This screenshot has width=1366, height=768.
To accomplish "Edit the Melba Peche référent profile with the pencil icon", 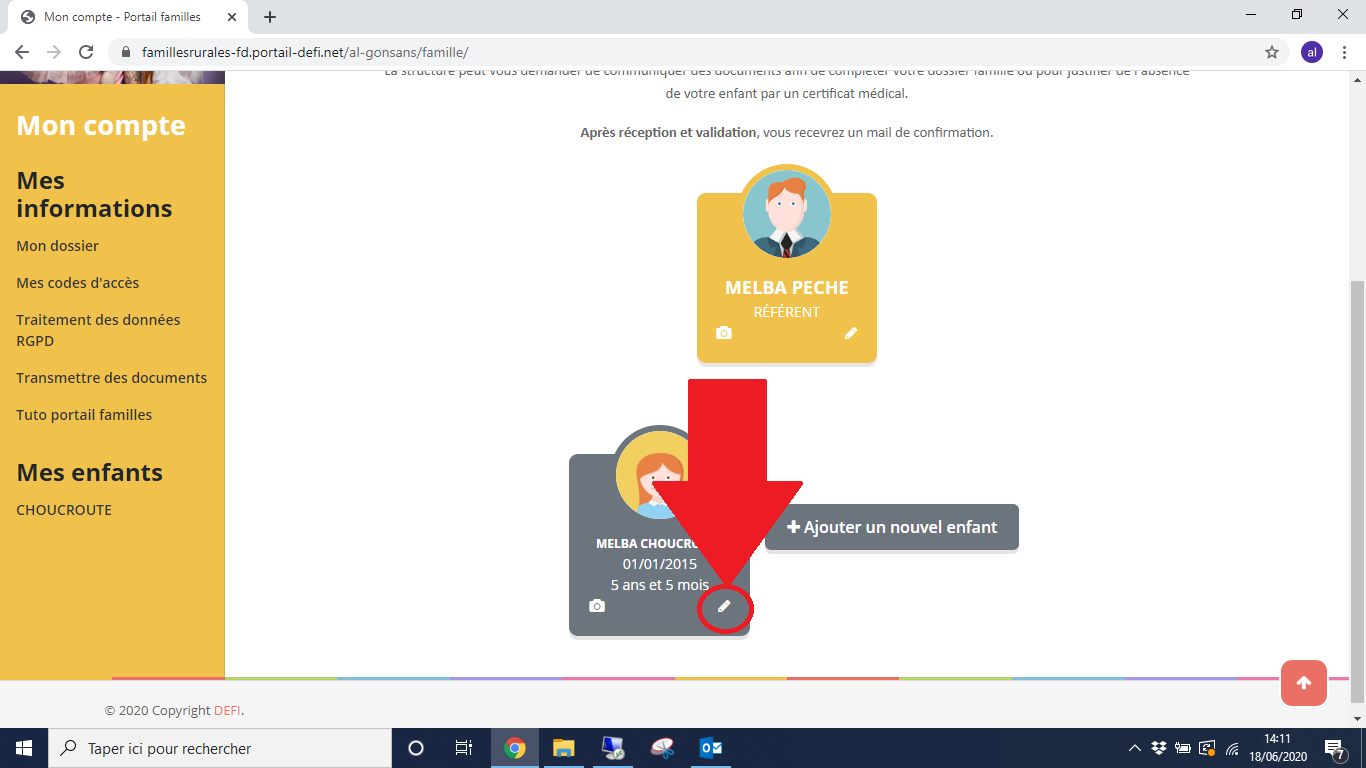I will (x=851, y=333).
